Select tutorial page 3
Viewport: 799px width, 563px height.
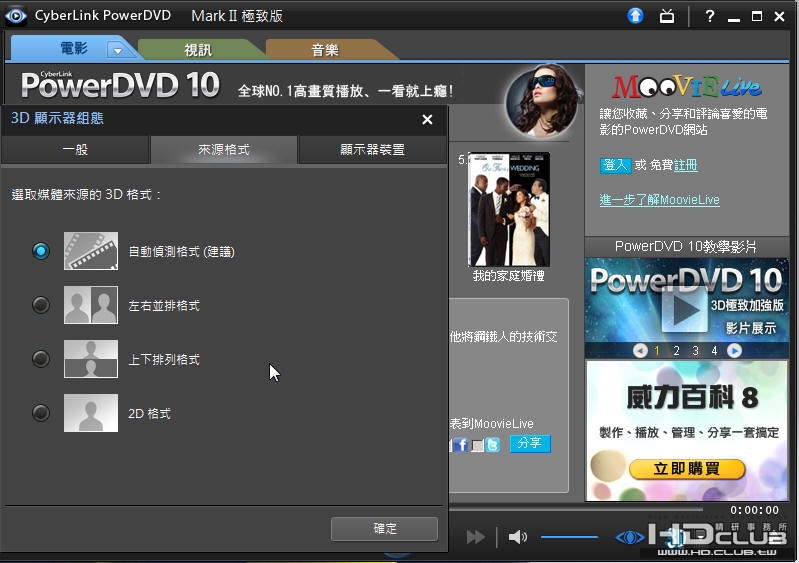click(x=696, y=351)
